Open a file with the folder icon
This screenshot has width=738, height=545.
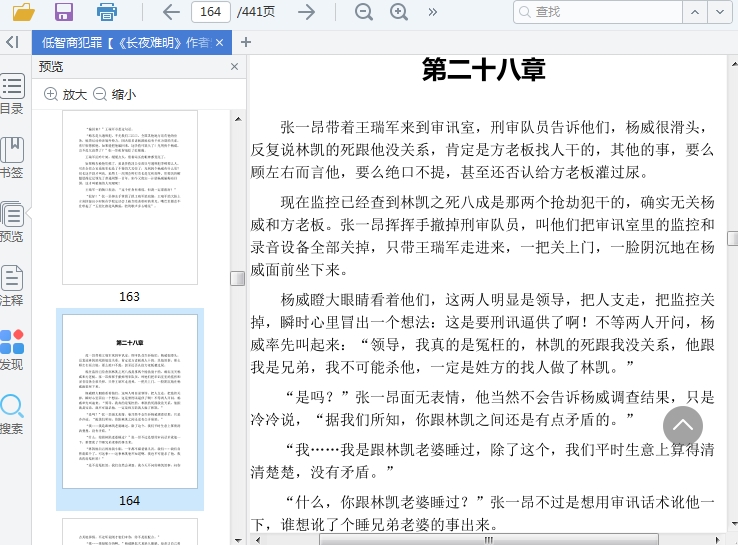[24, 12]
